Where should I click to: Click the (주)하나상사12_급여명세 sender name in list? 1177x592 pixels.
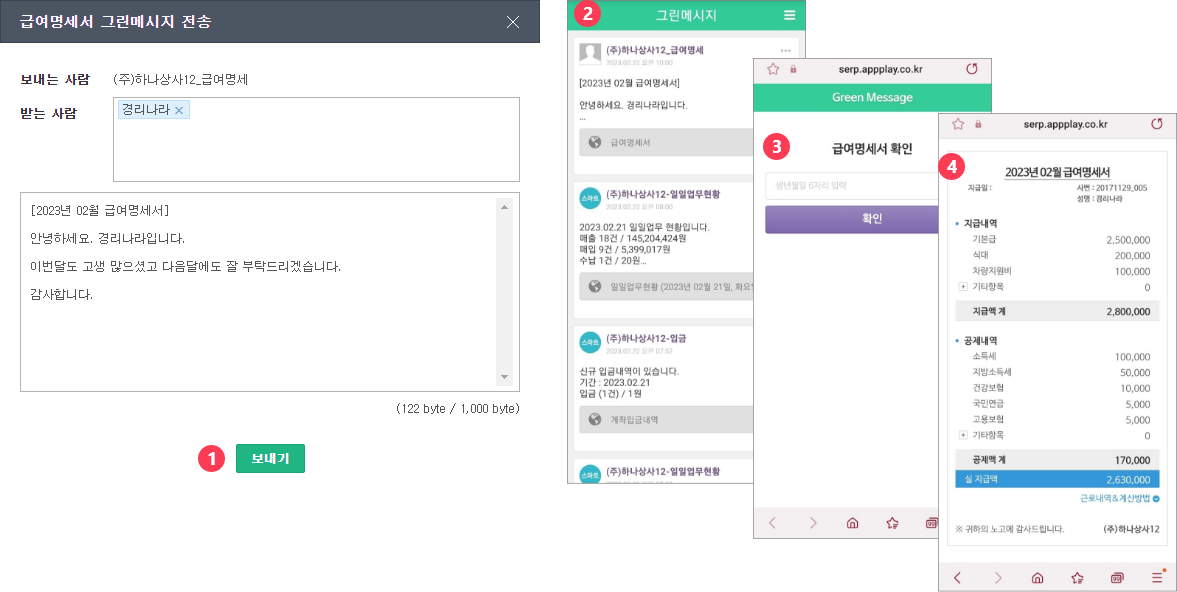pyautogui.click(x=654, y=50)
